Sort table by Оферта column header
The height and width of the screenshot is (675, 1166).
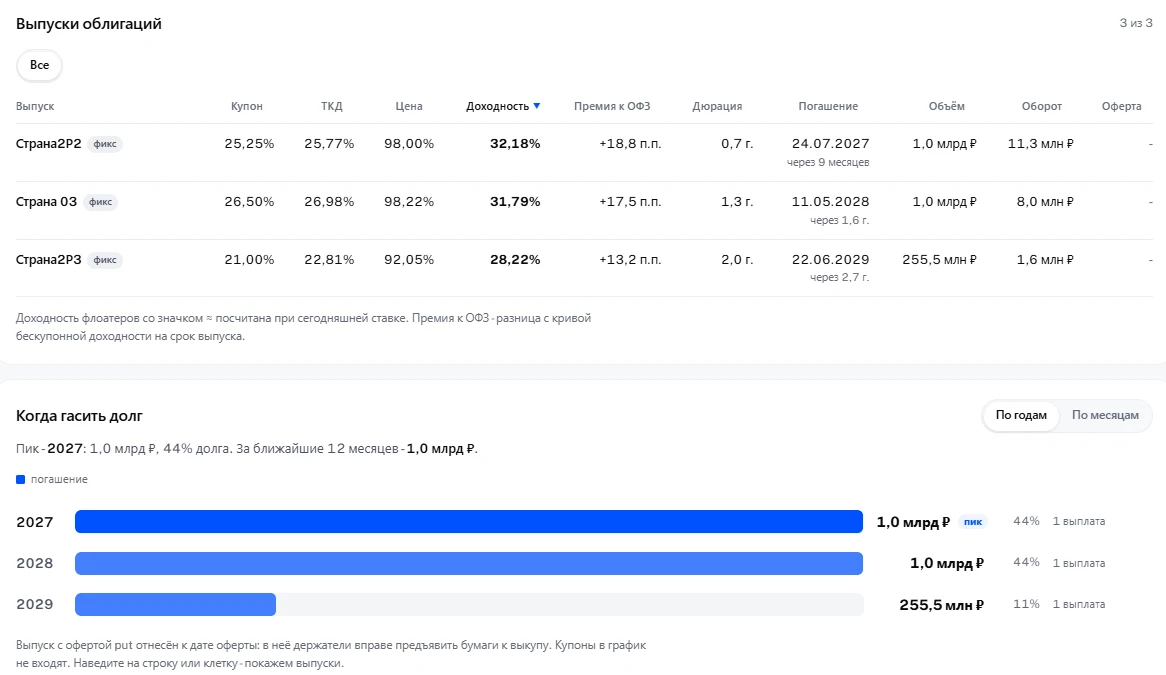coord(1121,106)
